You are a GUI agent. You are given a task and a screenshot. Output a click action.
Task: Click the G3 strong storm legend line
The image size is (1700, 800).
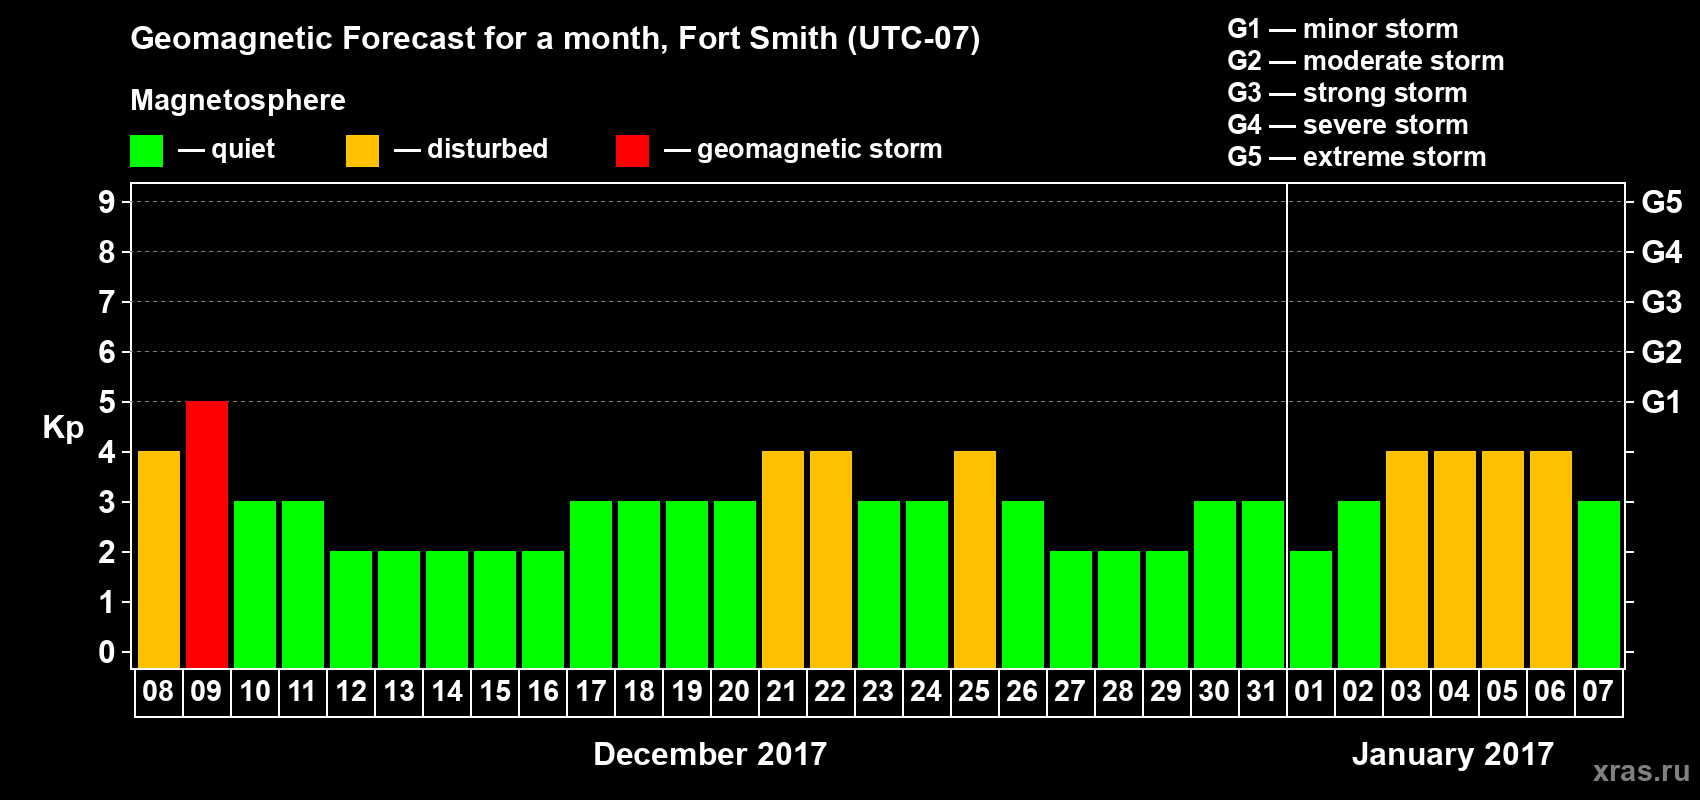(1347, 93)
